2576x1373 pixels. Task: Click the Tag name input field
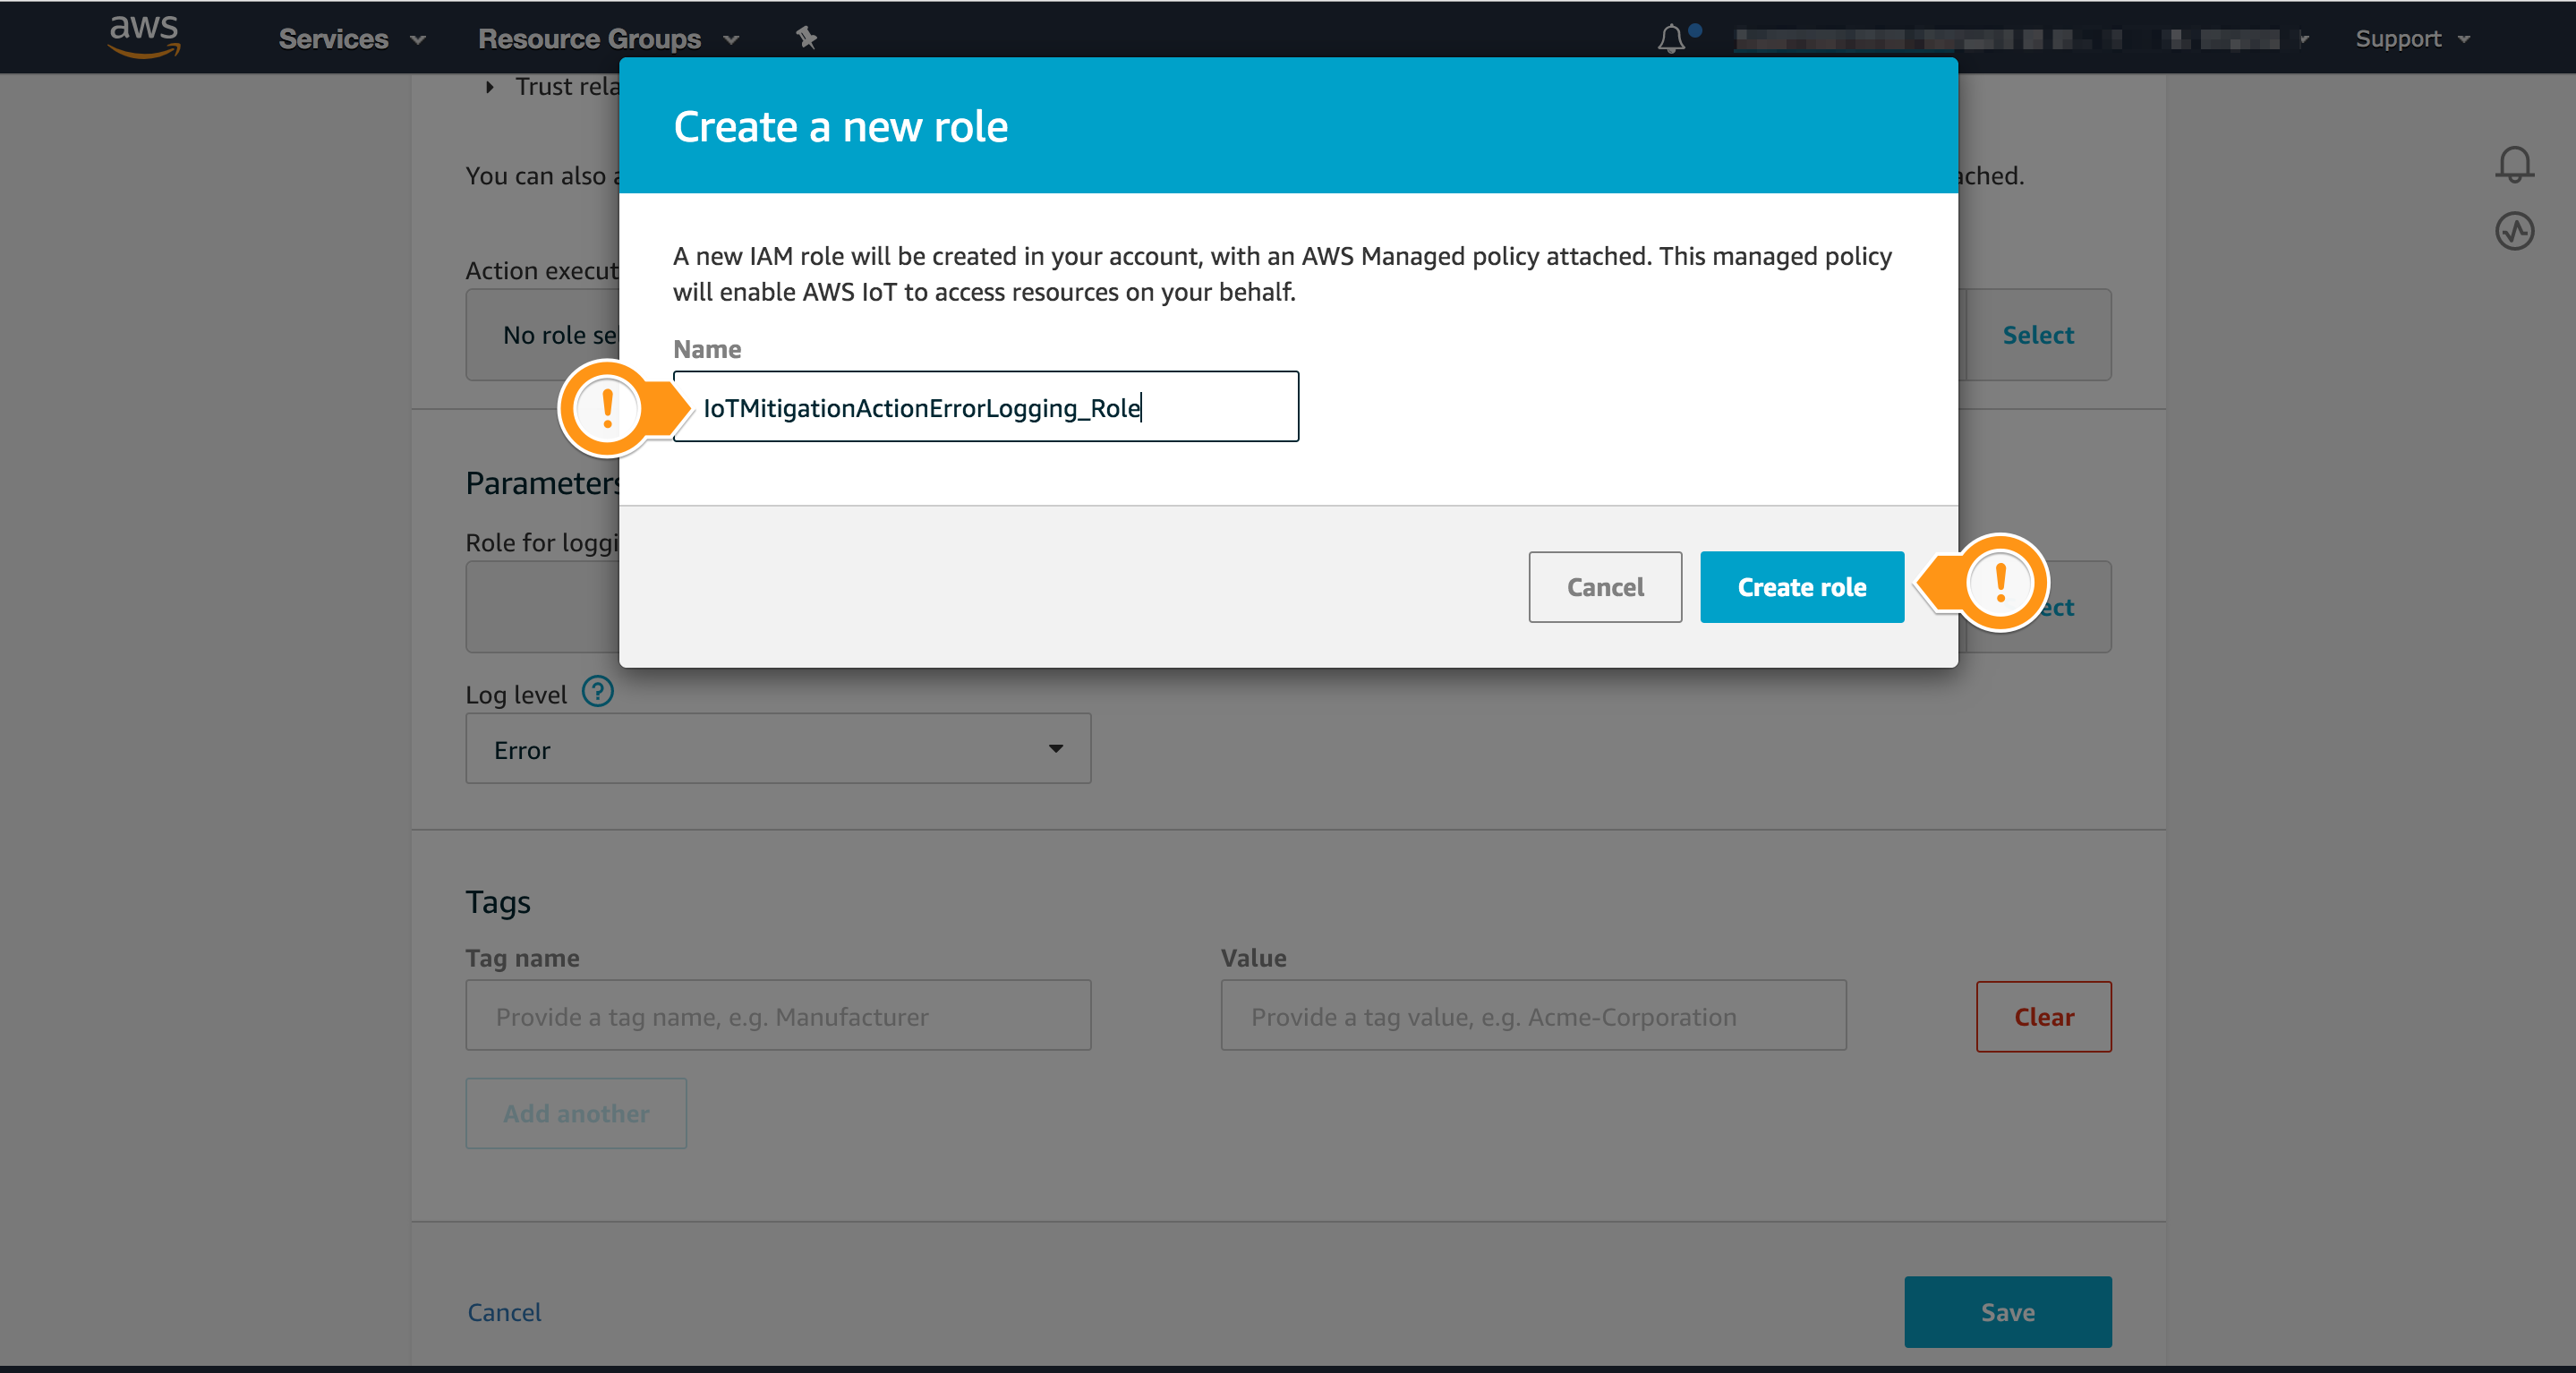click(x=778, y=1016)
